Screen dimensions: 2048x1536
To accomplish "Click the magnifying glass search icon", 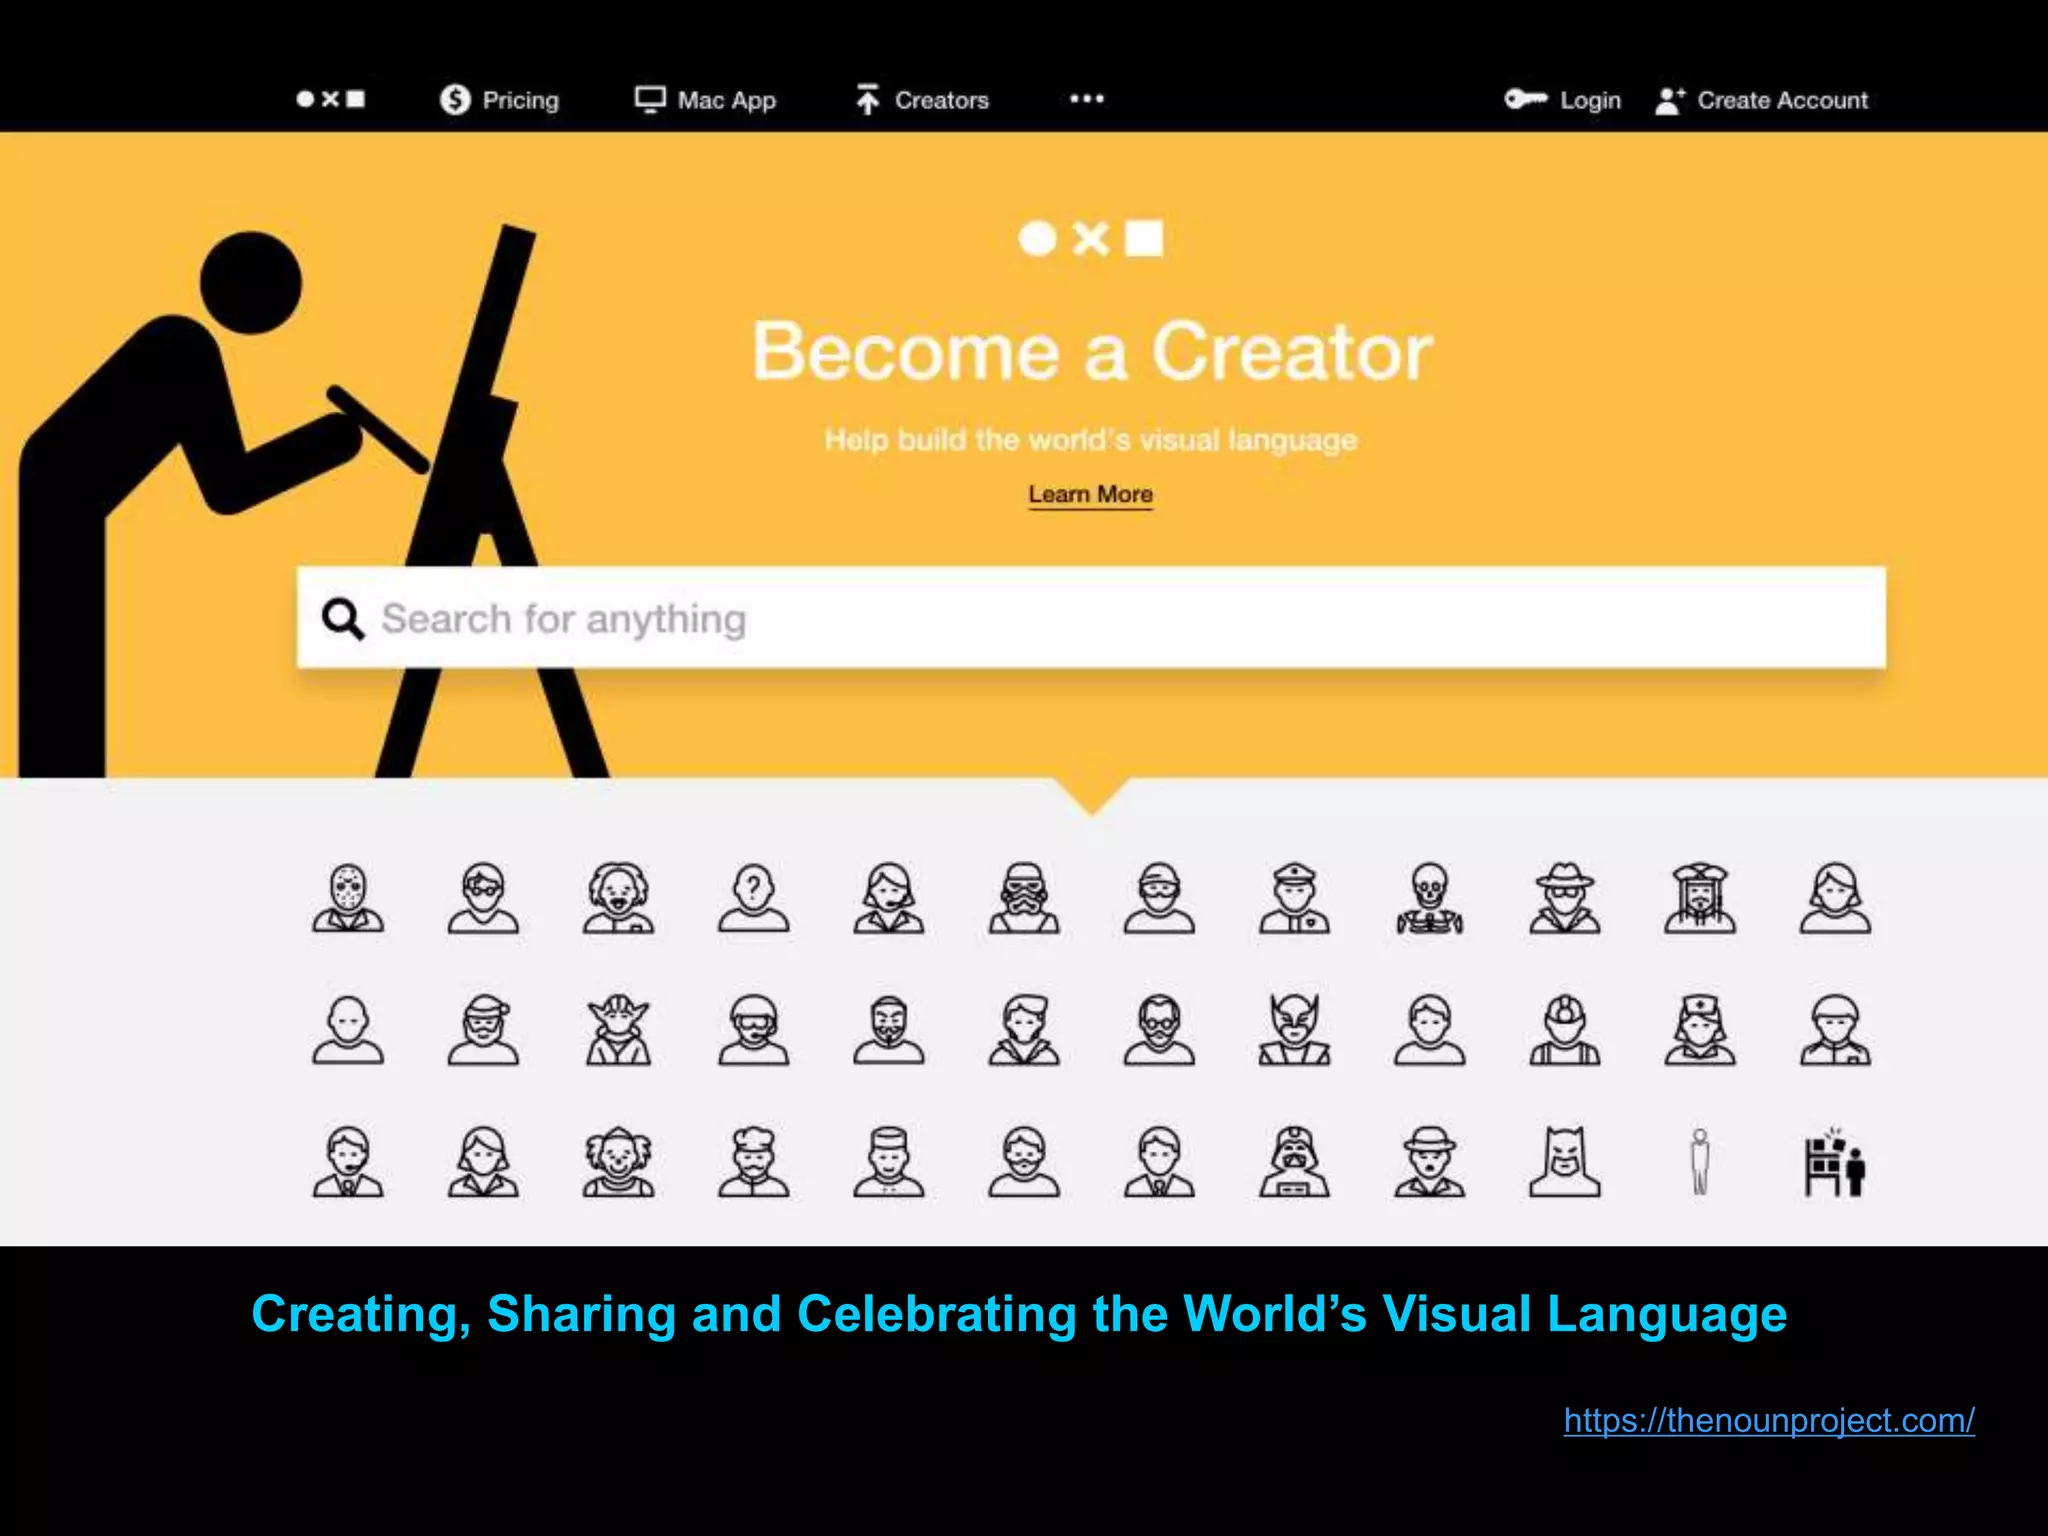I will click(343, 619).
